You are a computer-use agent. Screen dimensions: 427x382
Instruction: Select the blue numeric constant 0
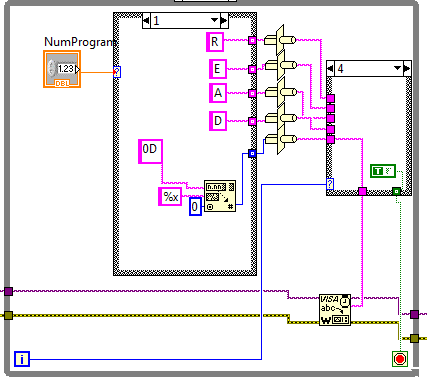click(195, 206)
